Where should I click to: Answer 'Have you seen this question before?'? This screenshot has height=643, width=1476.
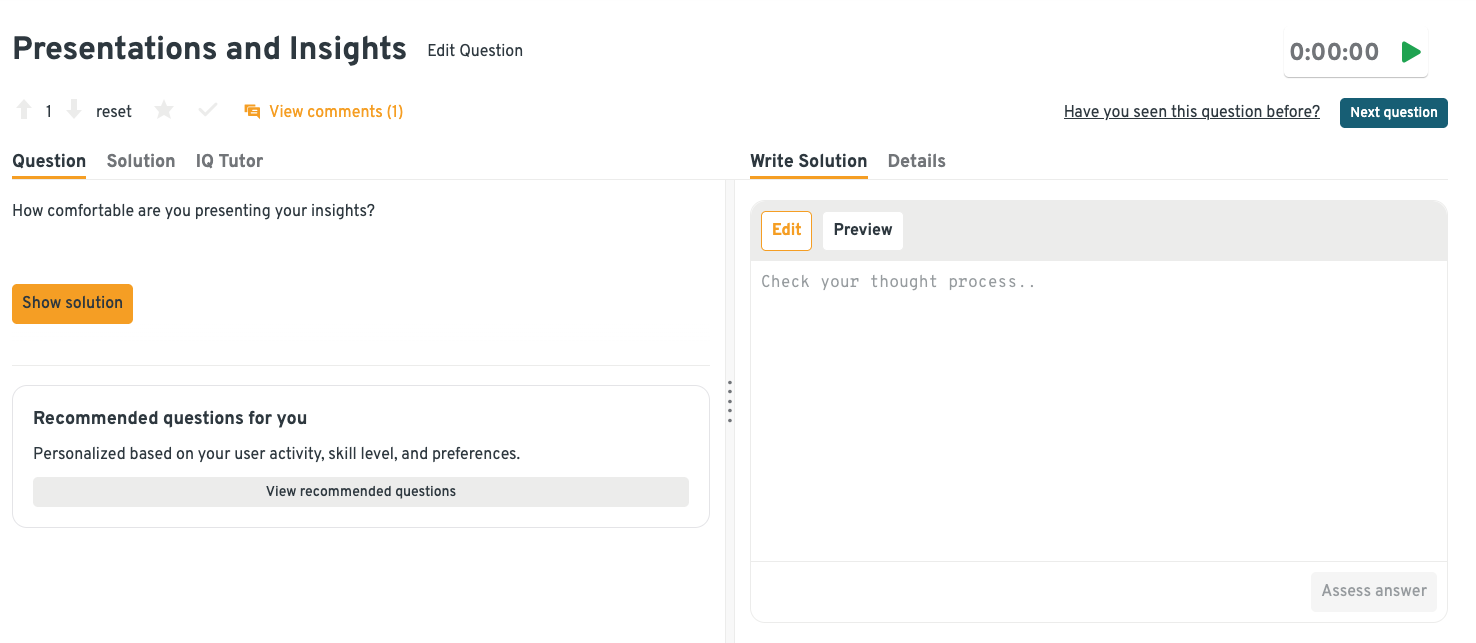pyautogui.click(x=1191, y=111)
